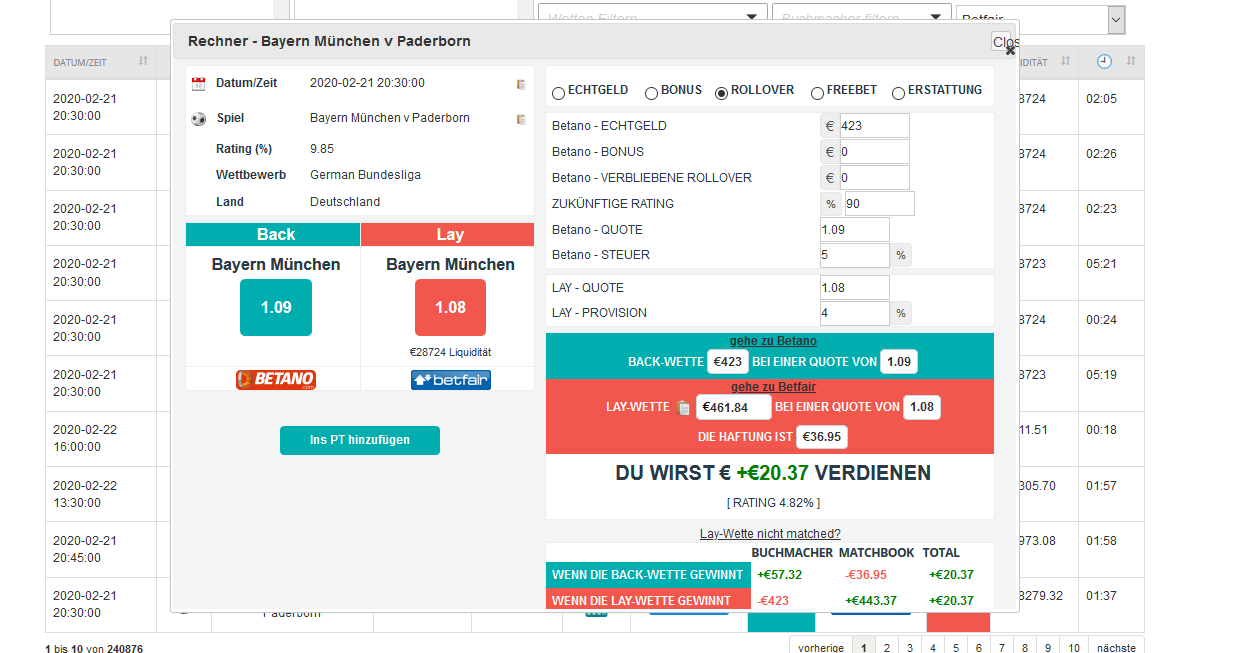Screen dimensions: 1247x653
Task: Select the FREEBET radio option
Action: (x=817, y=92)
